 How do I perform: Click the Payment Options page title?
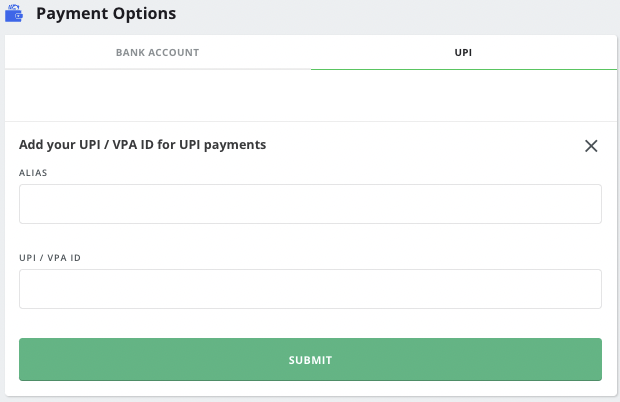point(106,13)
